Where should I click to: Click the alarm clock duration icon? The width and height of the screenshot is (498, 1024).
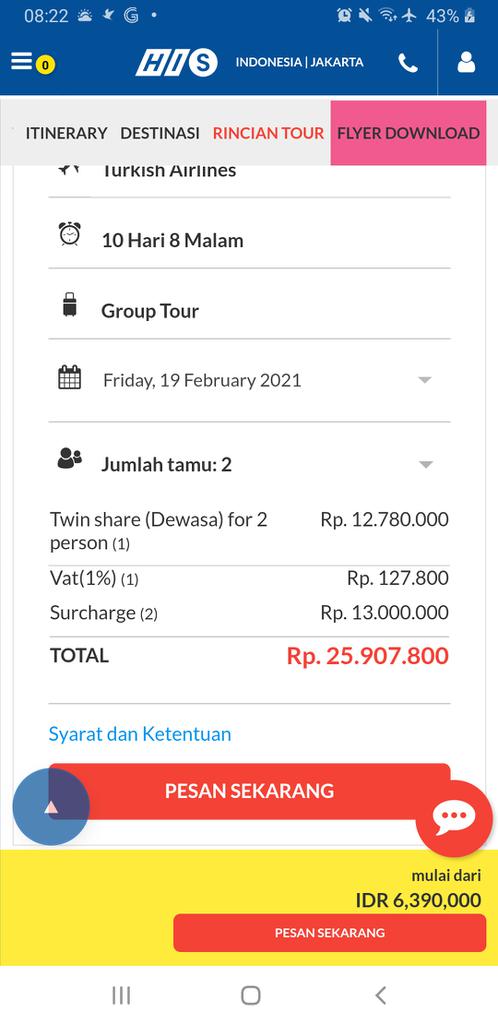tap(70, 234)
